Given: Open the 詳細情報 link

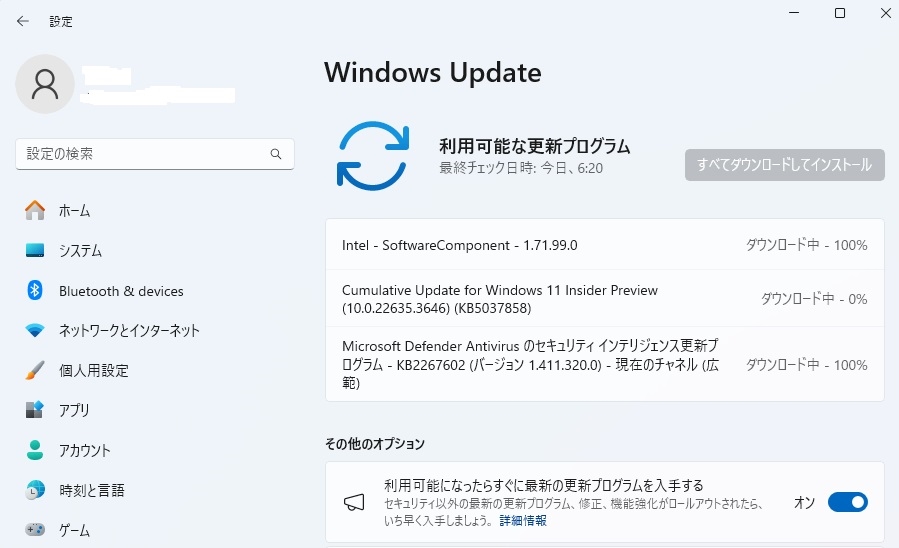Looking at the screenshot, I should 522,520.
